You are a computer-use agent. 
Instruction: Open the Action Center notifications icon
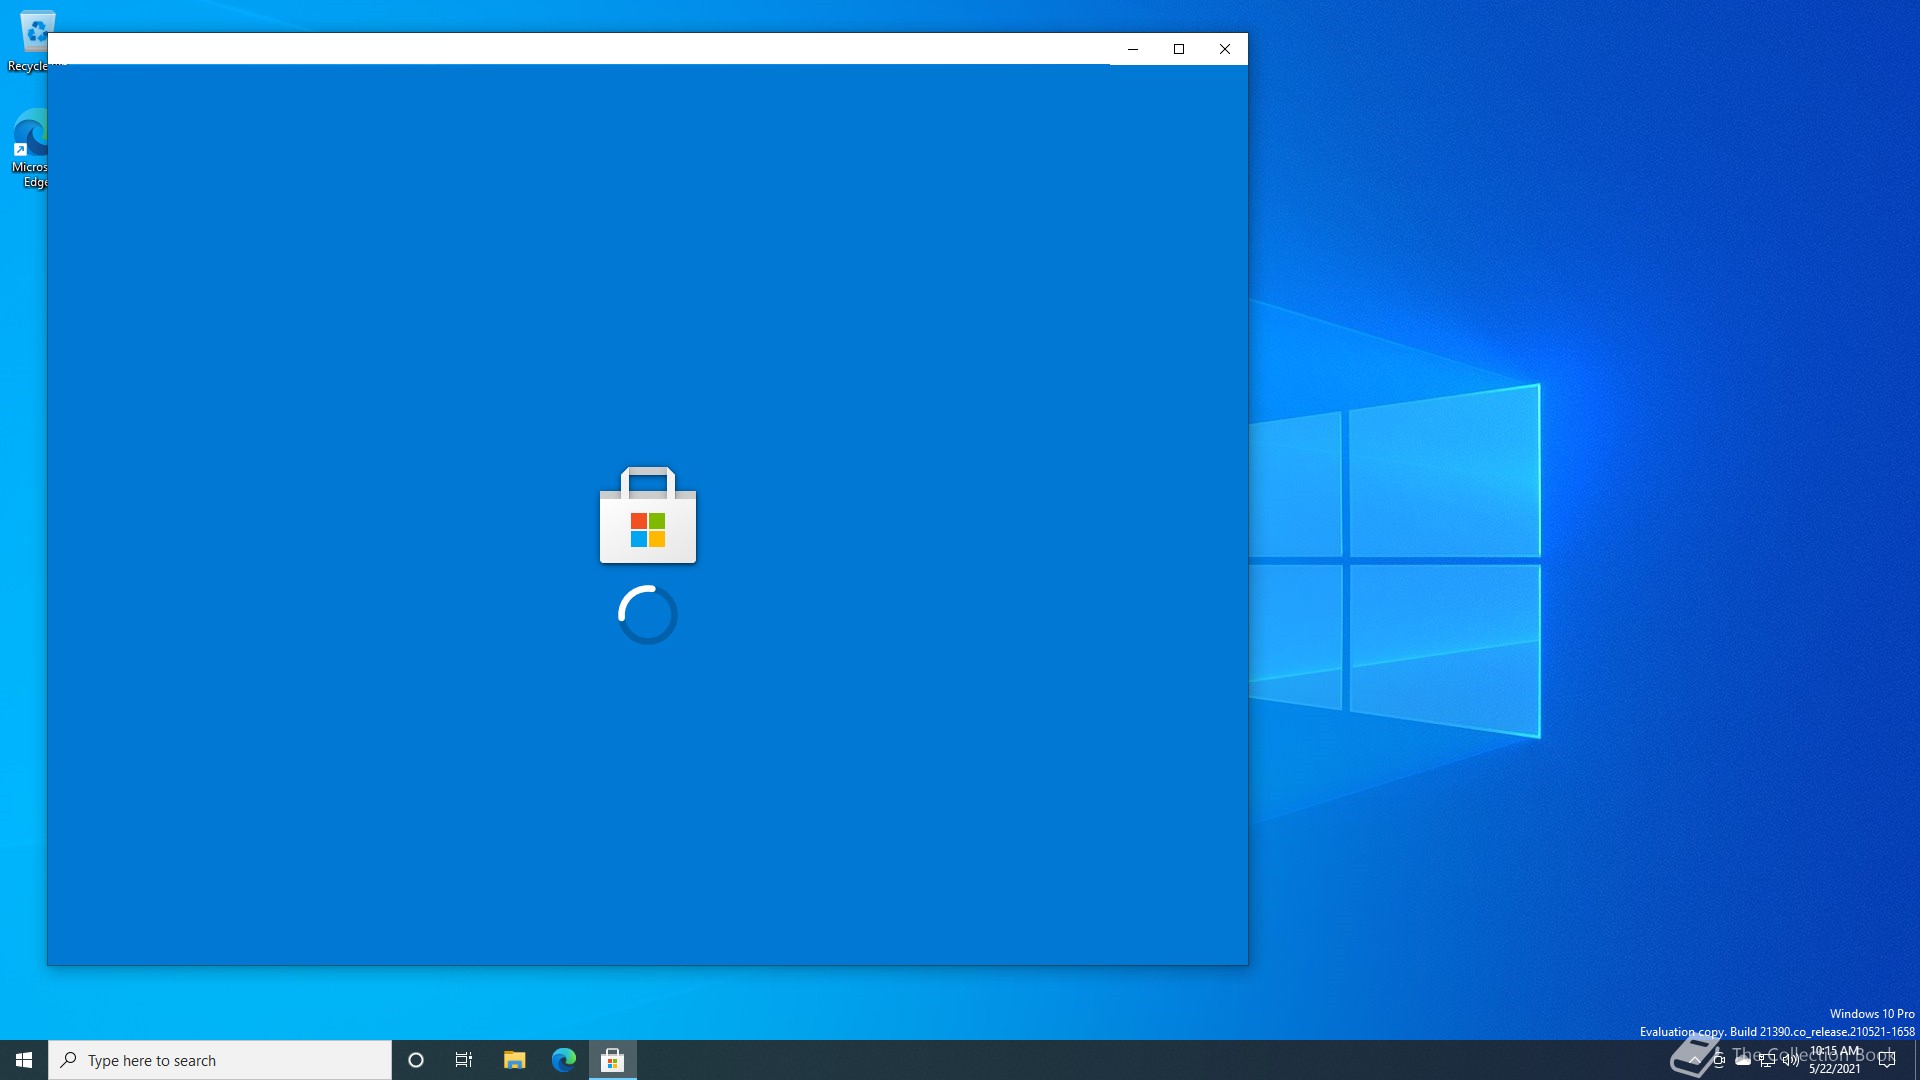[1887, 1060]
